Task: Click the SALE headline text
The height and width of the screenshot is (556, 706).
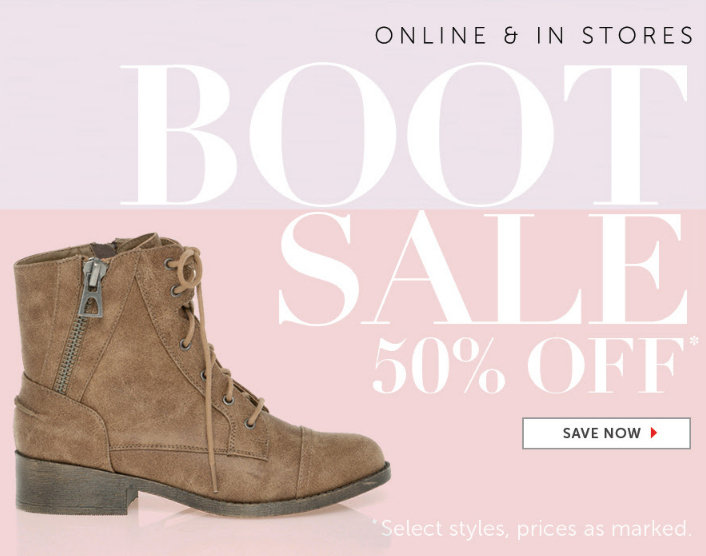Action: (x=483, y=269)
